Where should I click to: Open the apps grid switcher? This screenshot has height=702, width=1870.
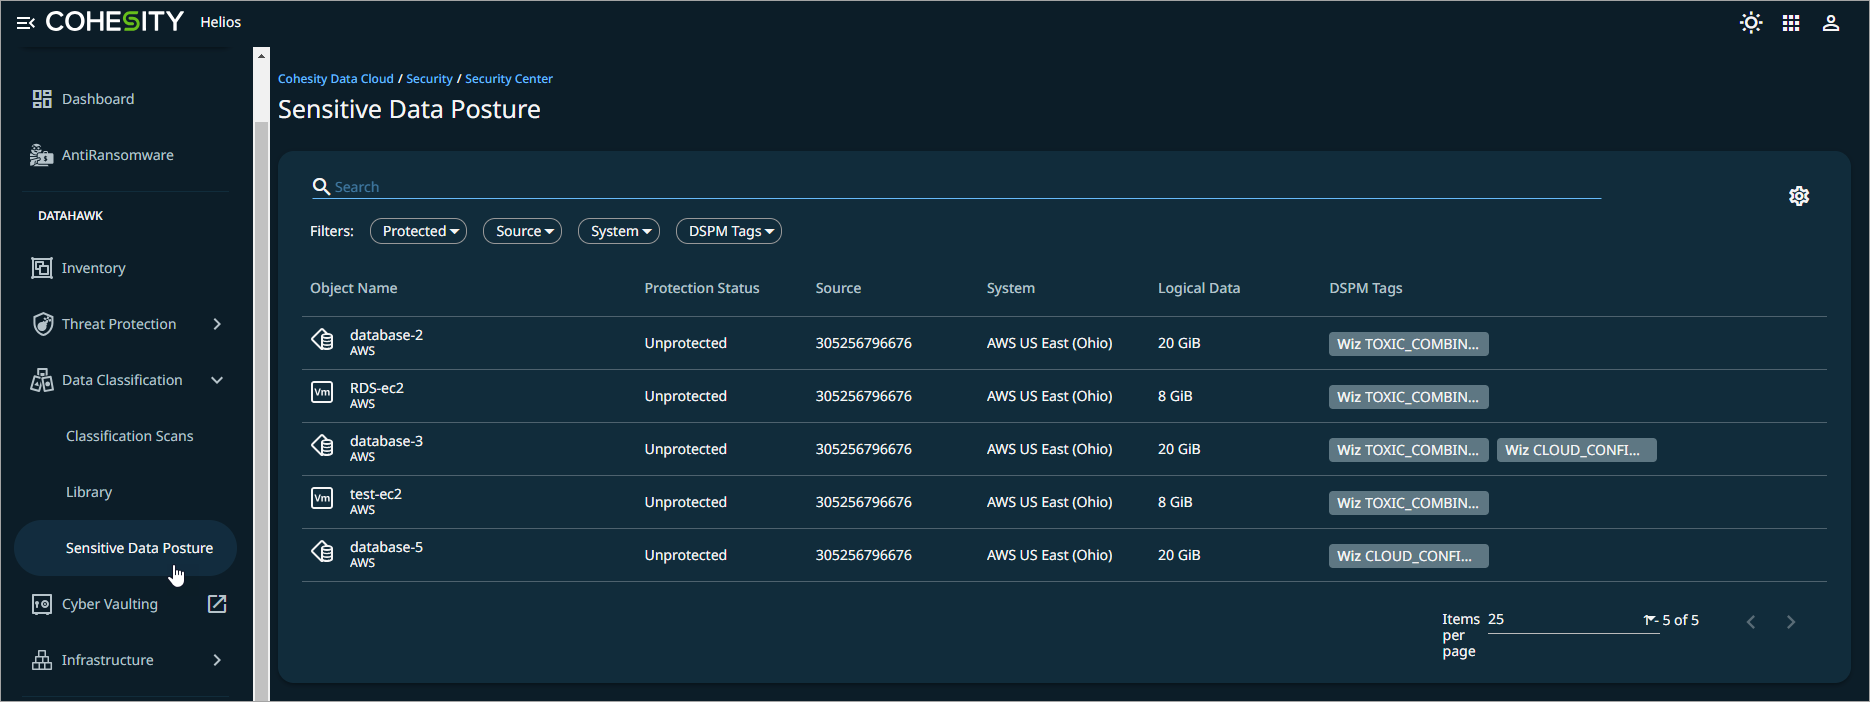tap(1790, 23)
